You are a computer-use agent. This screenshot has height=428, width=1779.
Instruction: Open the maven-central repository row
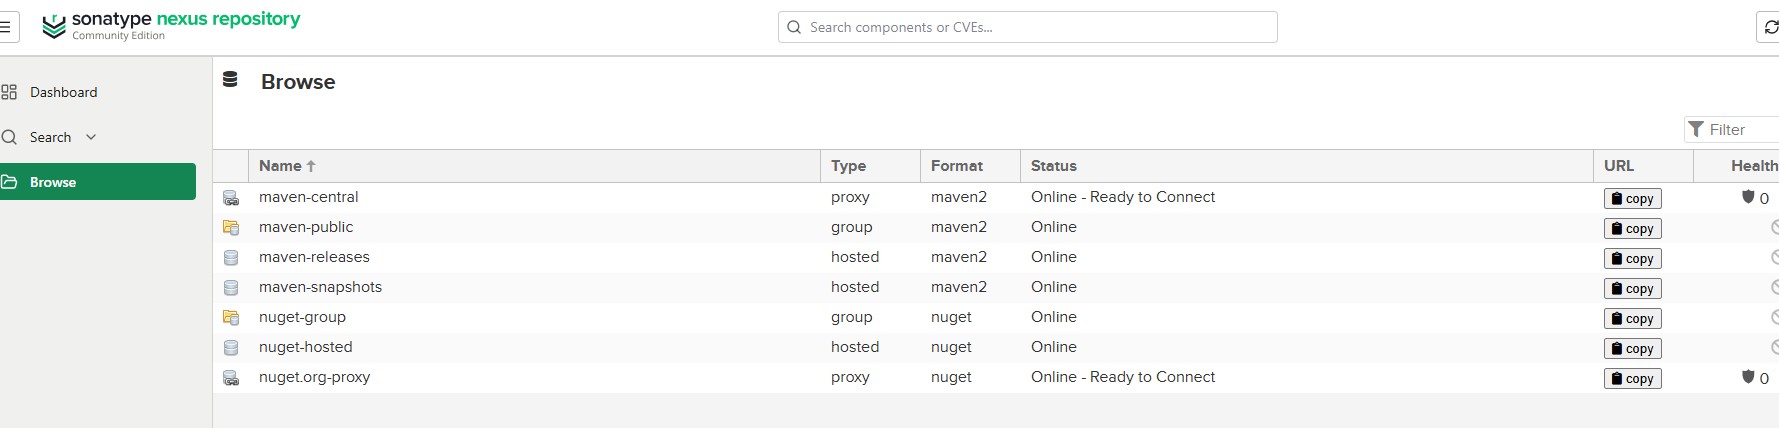point(996,198)
